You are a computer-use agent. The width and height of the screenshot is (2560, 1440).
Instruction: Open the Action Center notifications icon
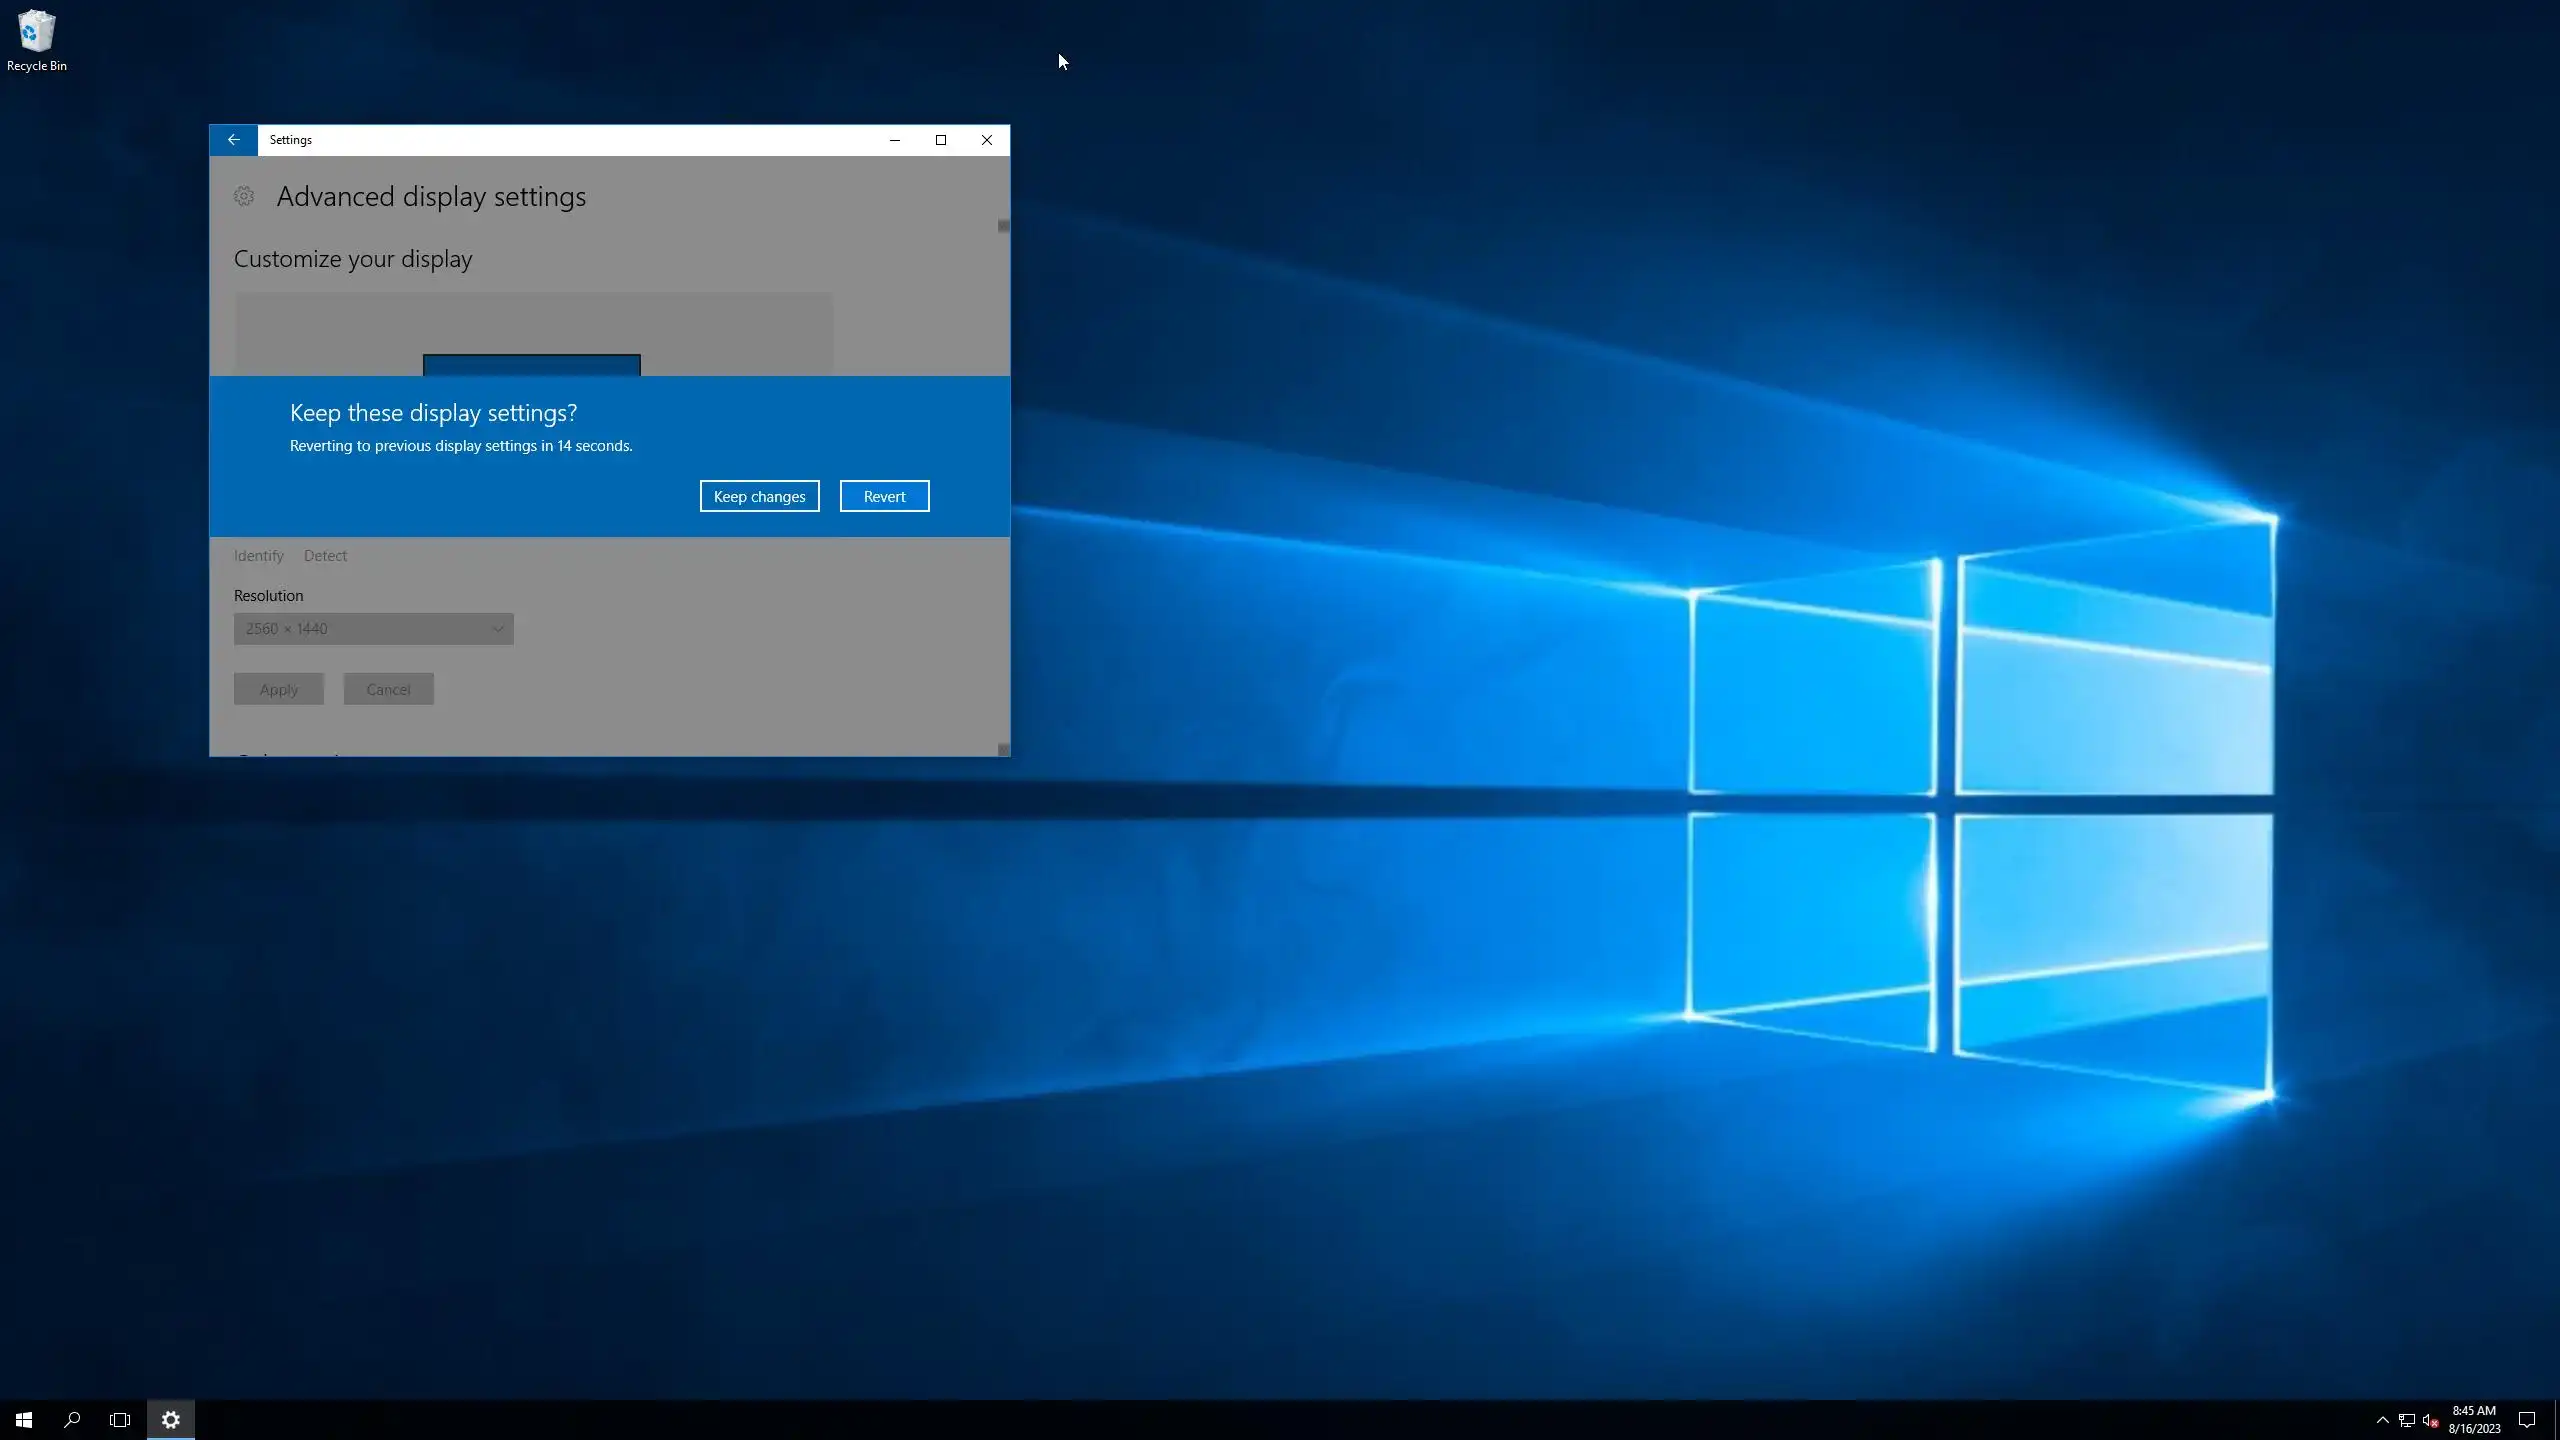(x=2526, y=1419)
